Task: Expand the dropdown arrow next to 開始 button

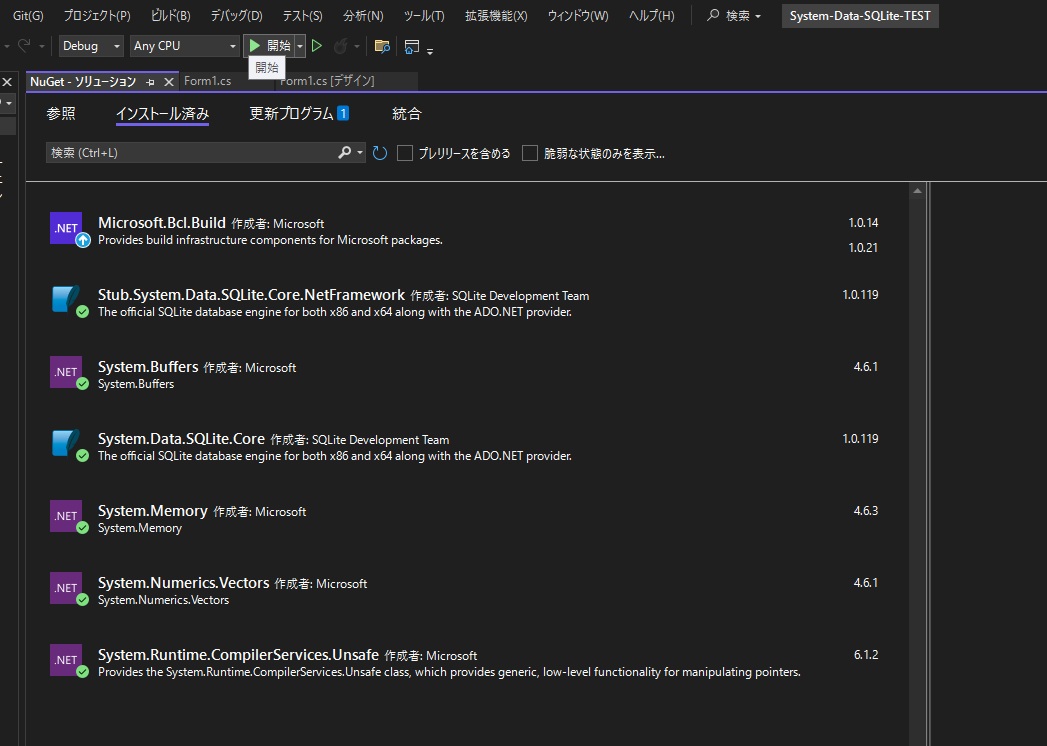Action: tap(300, 46)
